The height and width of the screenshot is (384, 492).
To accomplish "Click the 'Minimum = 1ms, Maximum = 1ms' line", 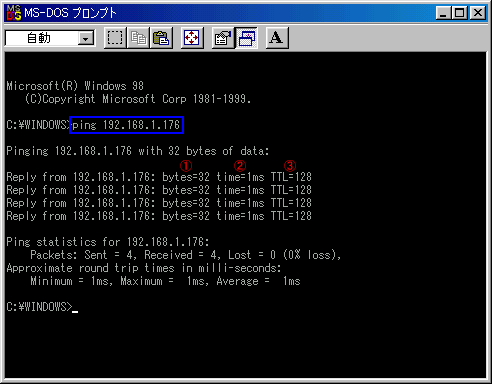I will [x=165, y=281].
